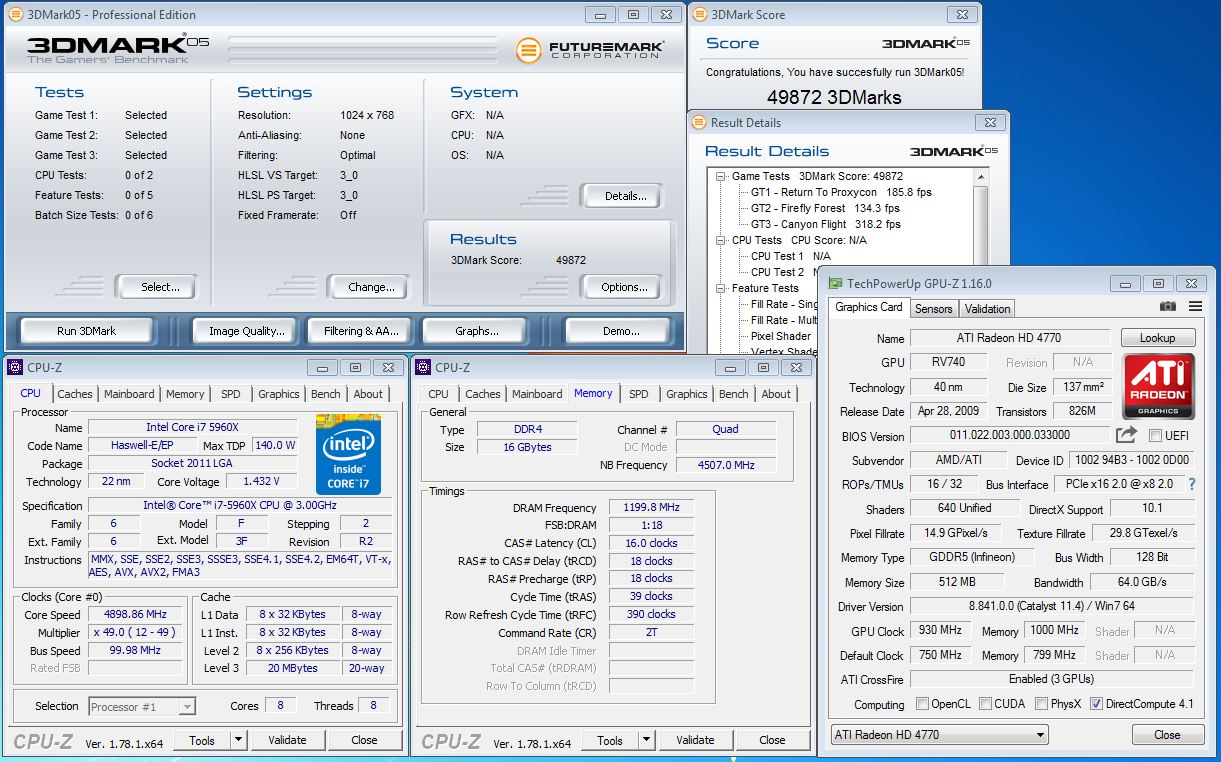The image size is (1221, 762).
Task: Click the title icon of the CPU-Z Memory window
Action: (423, 367)
